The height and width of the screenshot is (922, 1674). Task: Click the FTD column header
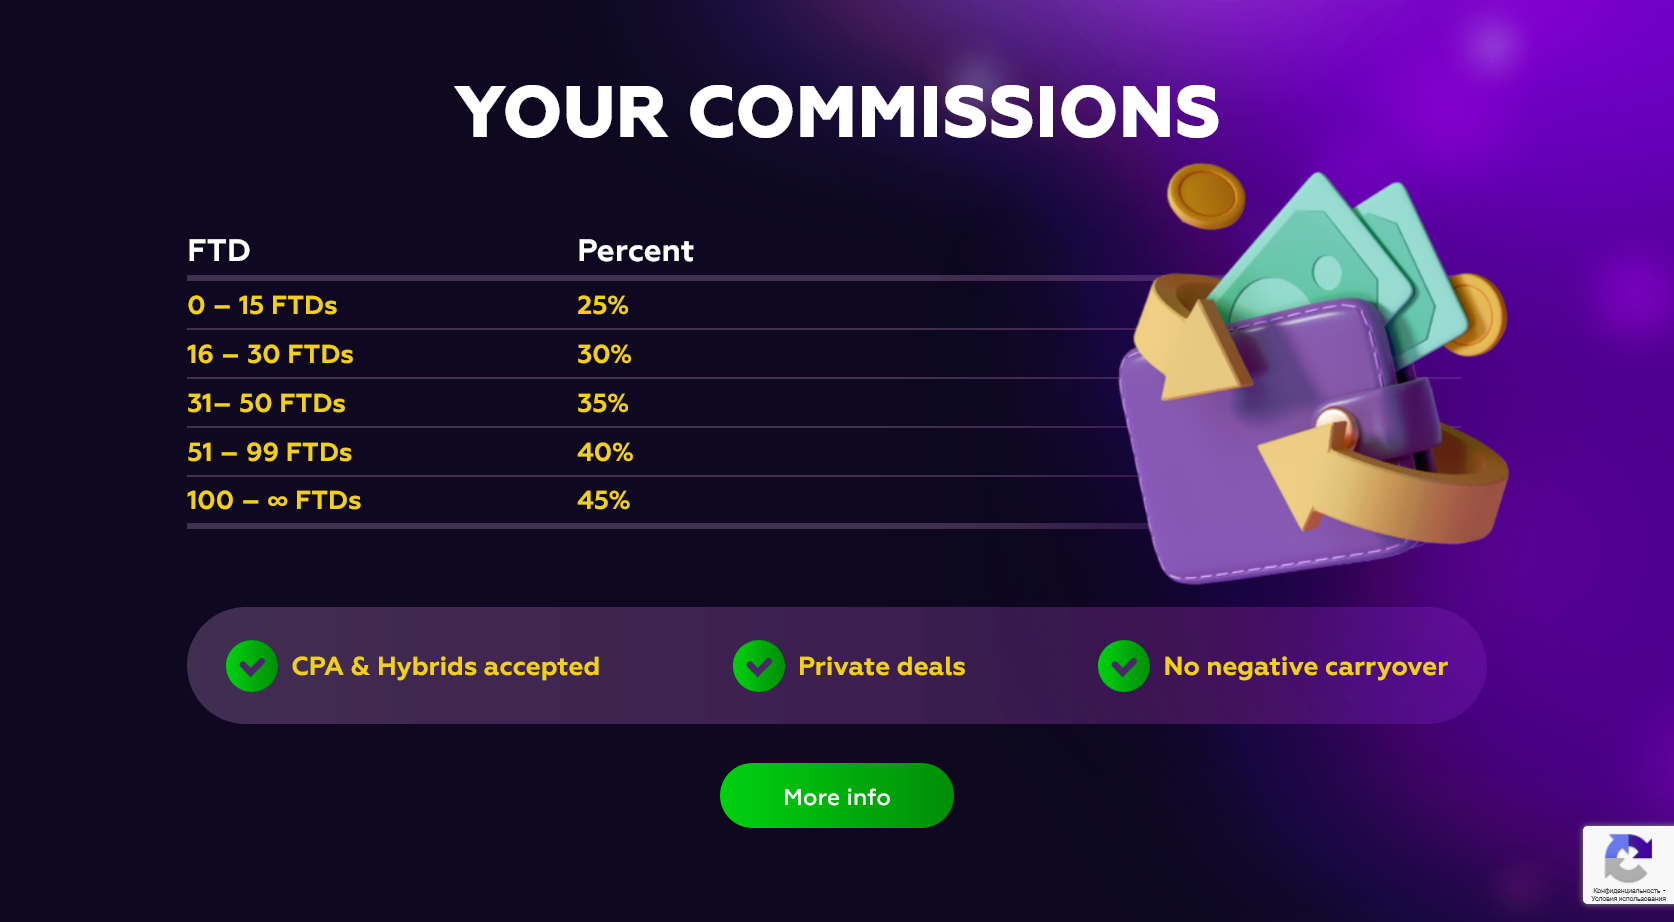pos(218,250)
